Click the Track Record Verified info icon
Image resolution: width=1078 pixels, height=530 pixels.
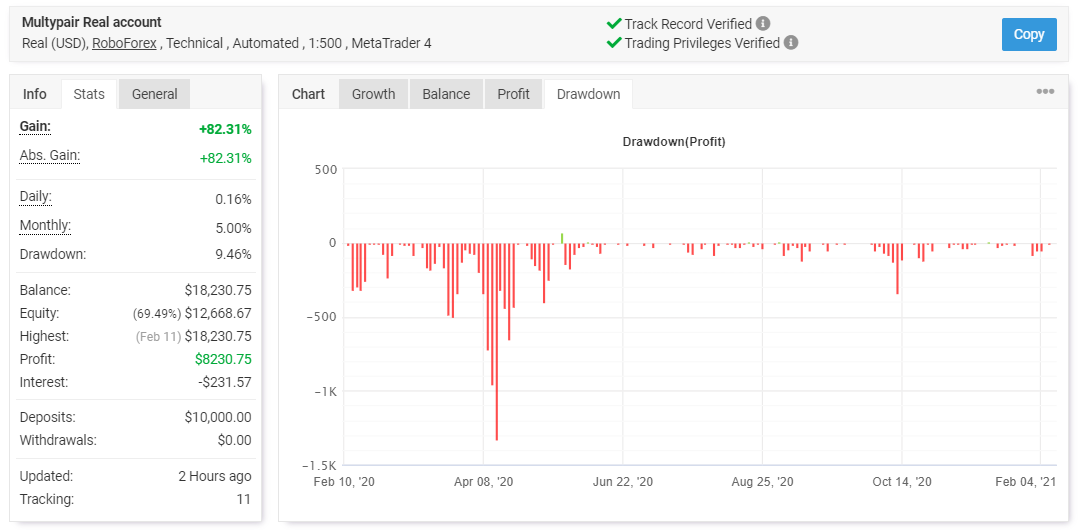(x=763, y=24)
